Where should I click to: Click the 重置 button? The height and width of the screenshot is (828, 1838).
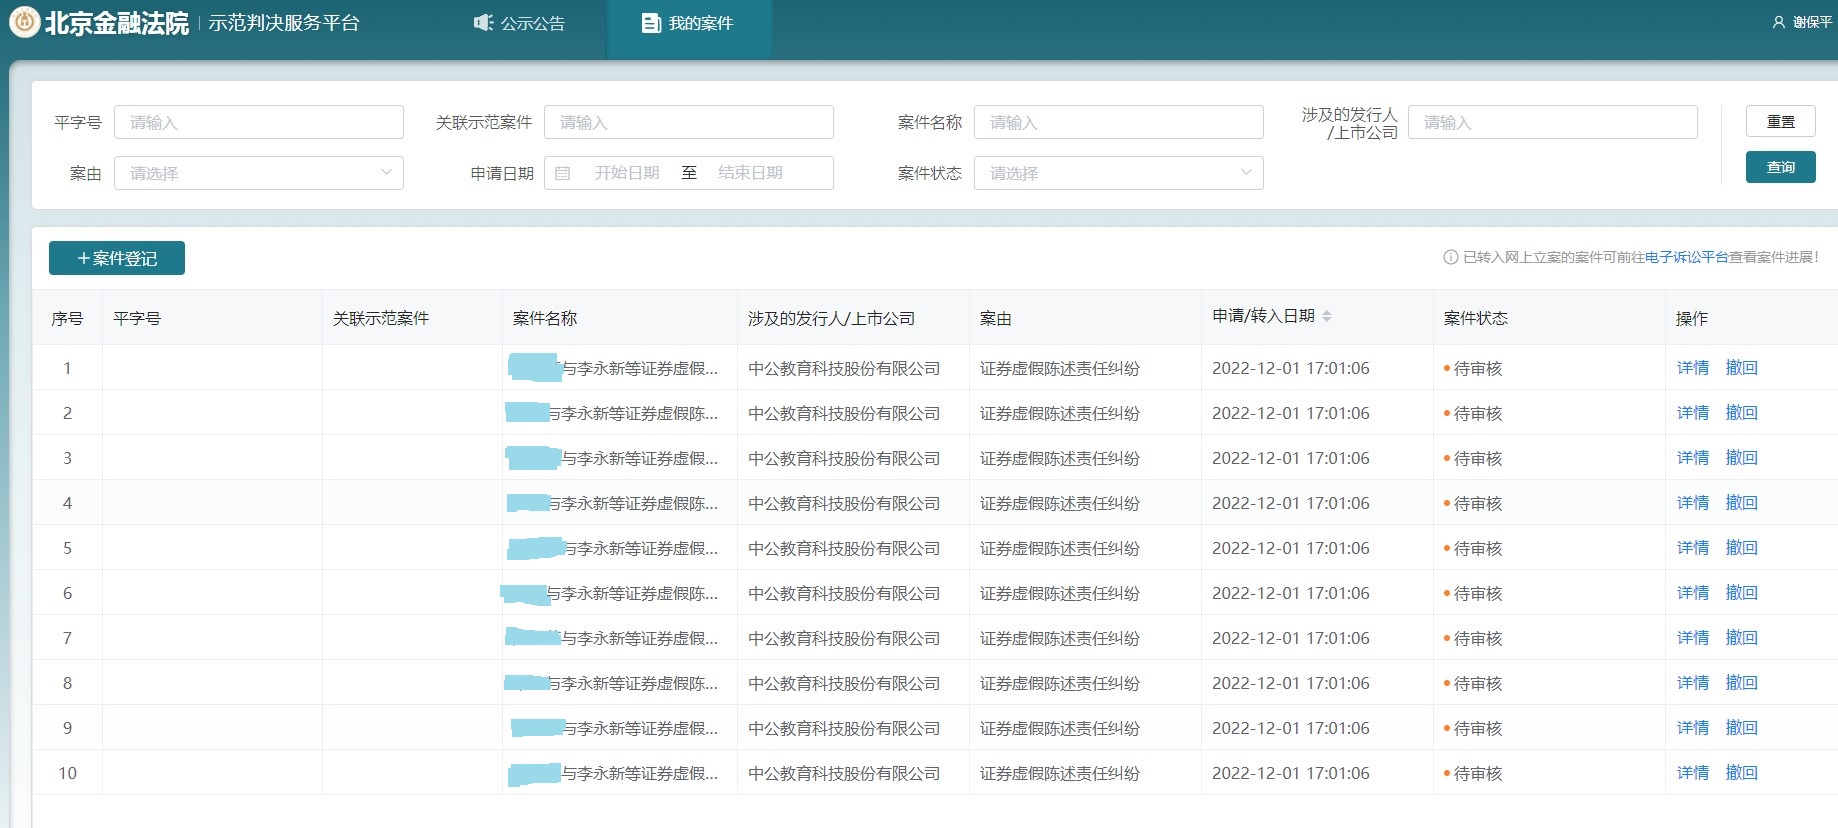point(1781,121)
